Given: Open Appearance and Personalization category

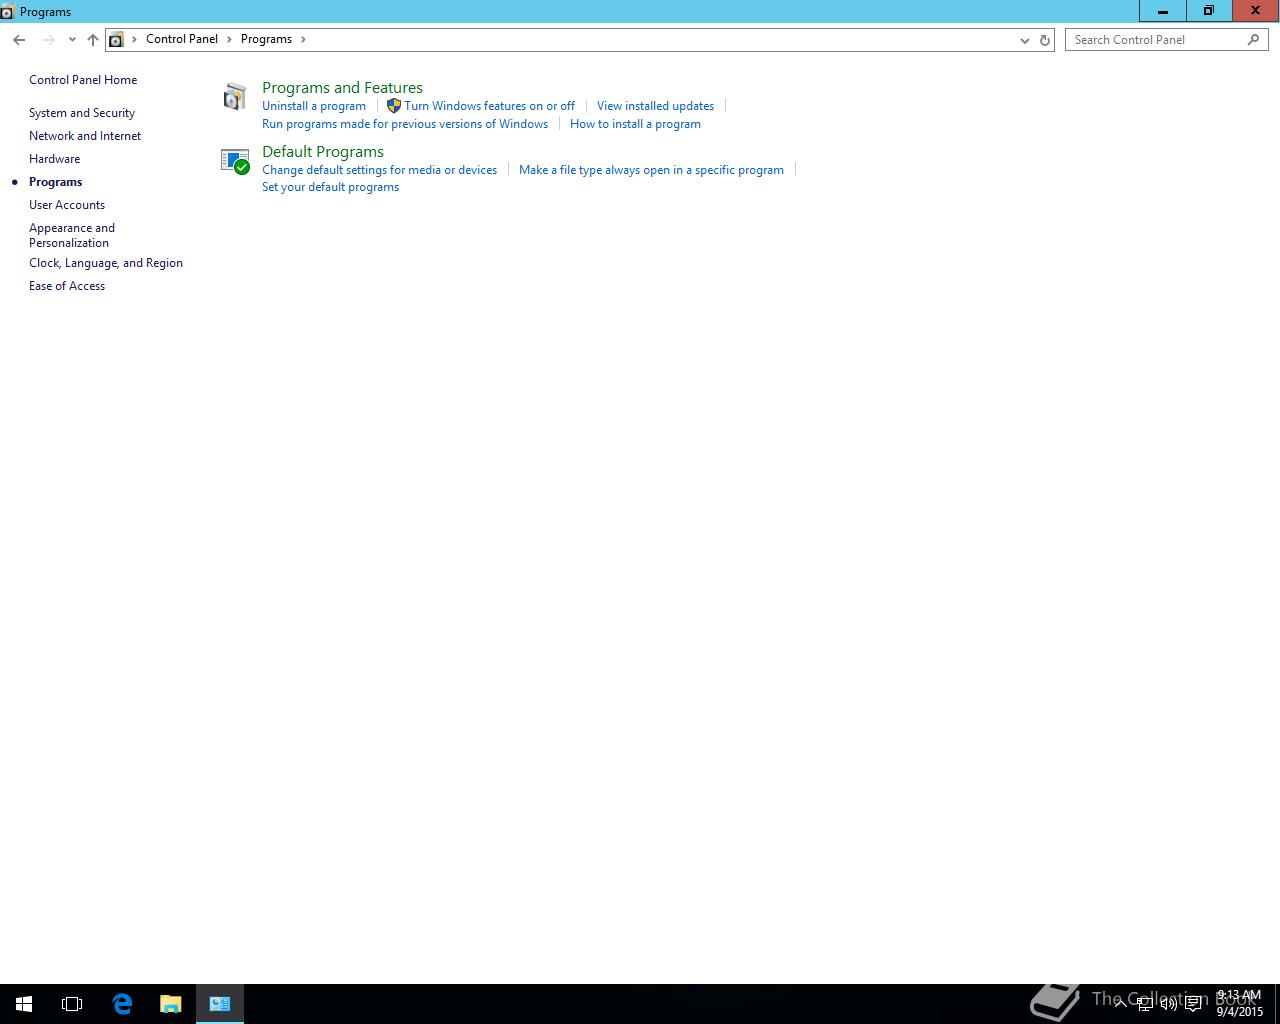Looking at the screenshot, I should (x=72, y=235).
